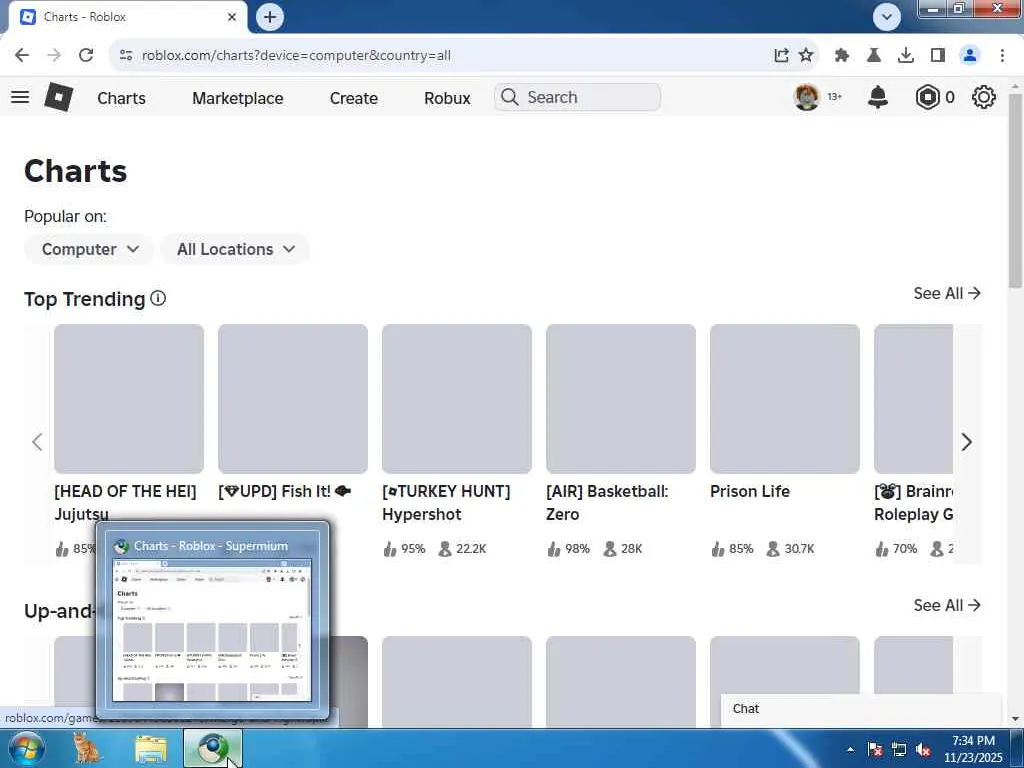Select the Charts - Roblox browser tab
The height and width of the screenshot is (768, 1024).
click(x=127, y=17)
